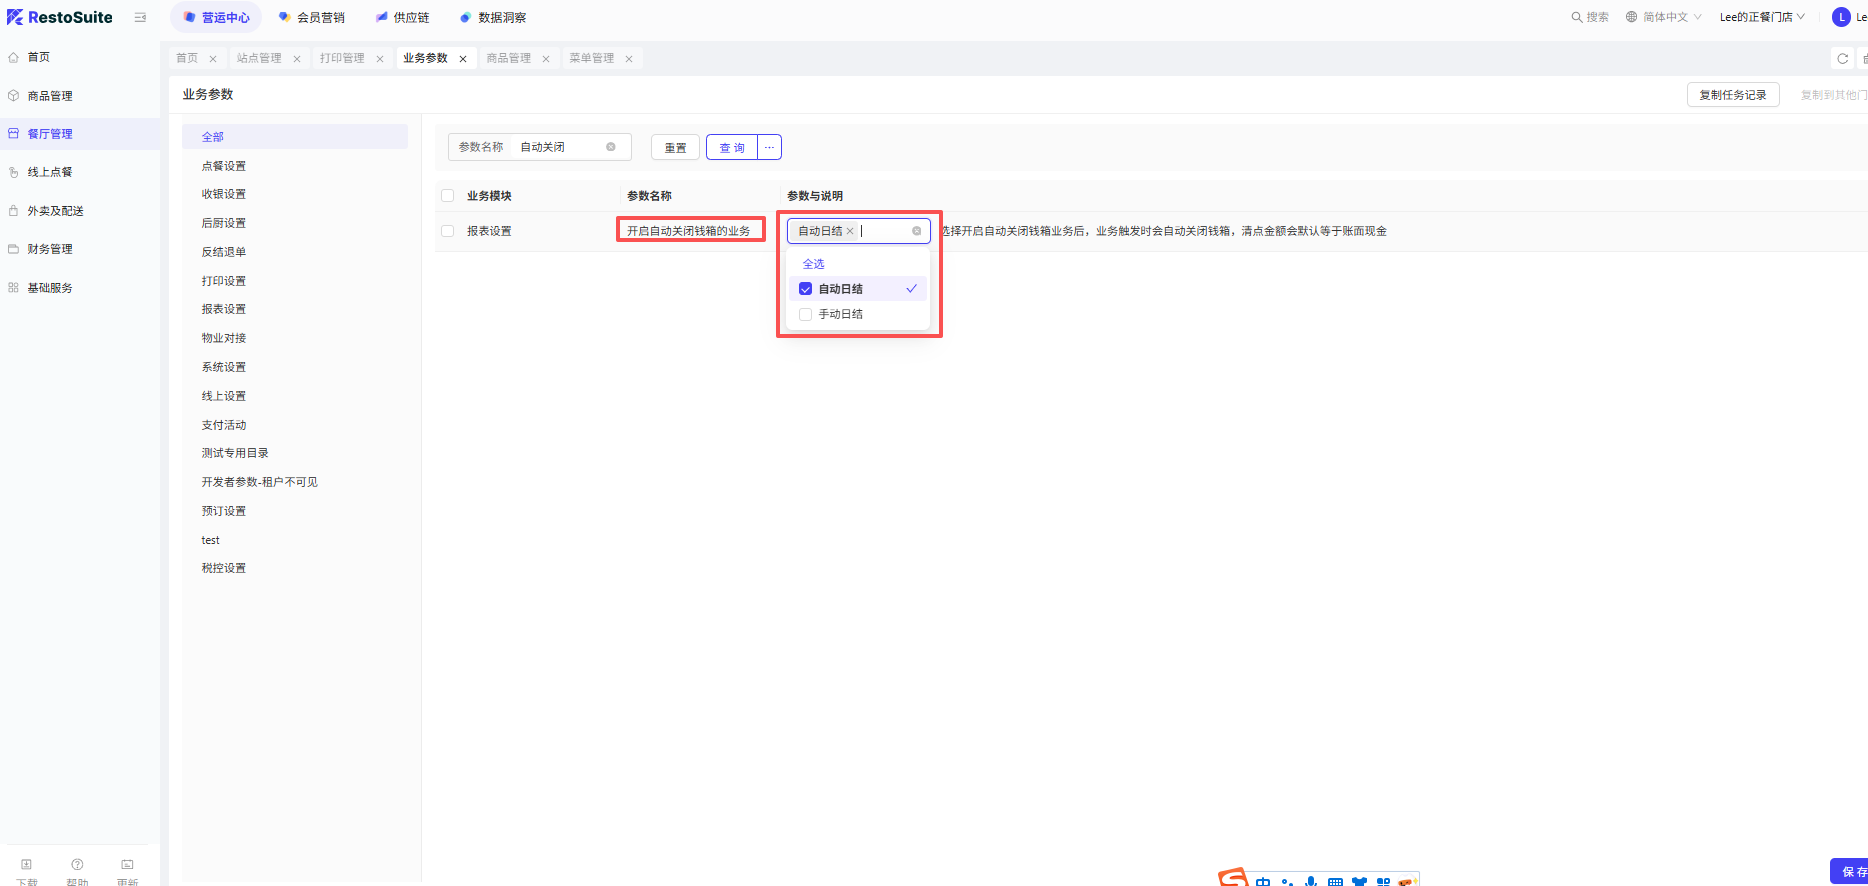Open the 会员营销 top menu
The image size is (1868, 886).
pyautogui.click(x=312, y=18)
